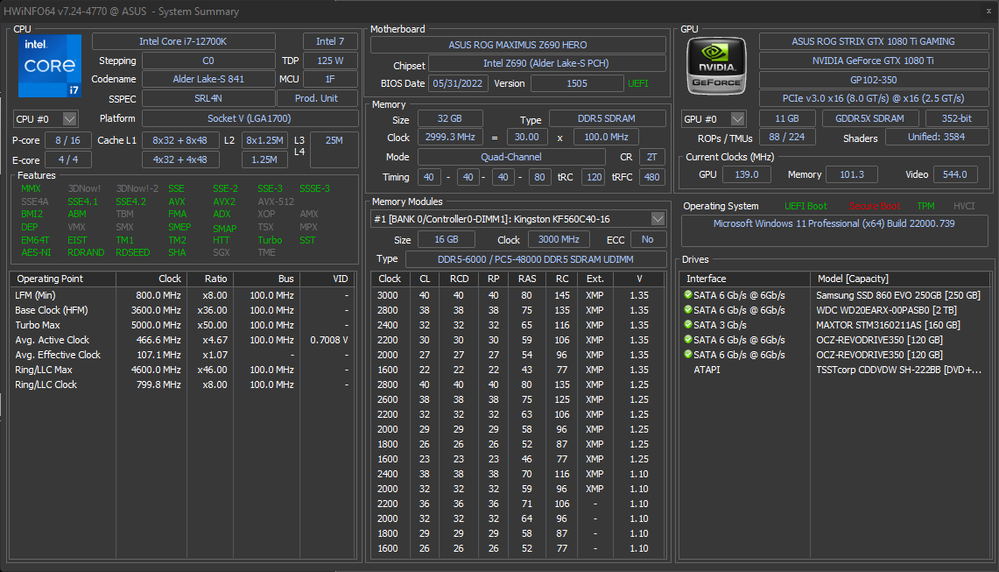
Task: Click the Quad-Channel memory mode field
Action: (x=511, y=157)
